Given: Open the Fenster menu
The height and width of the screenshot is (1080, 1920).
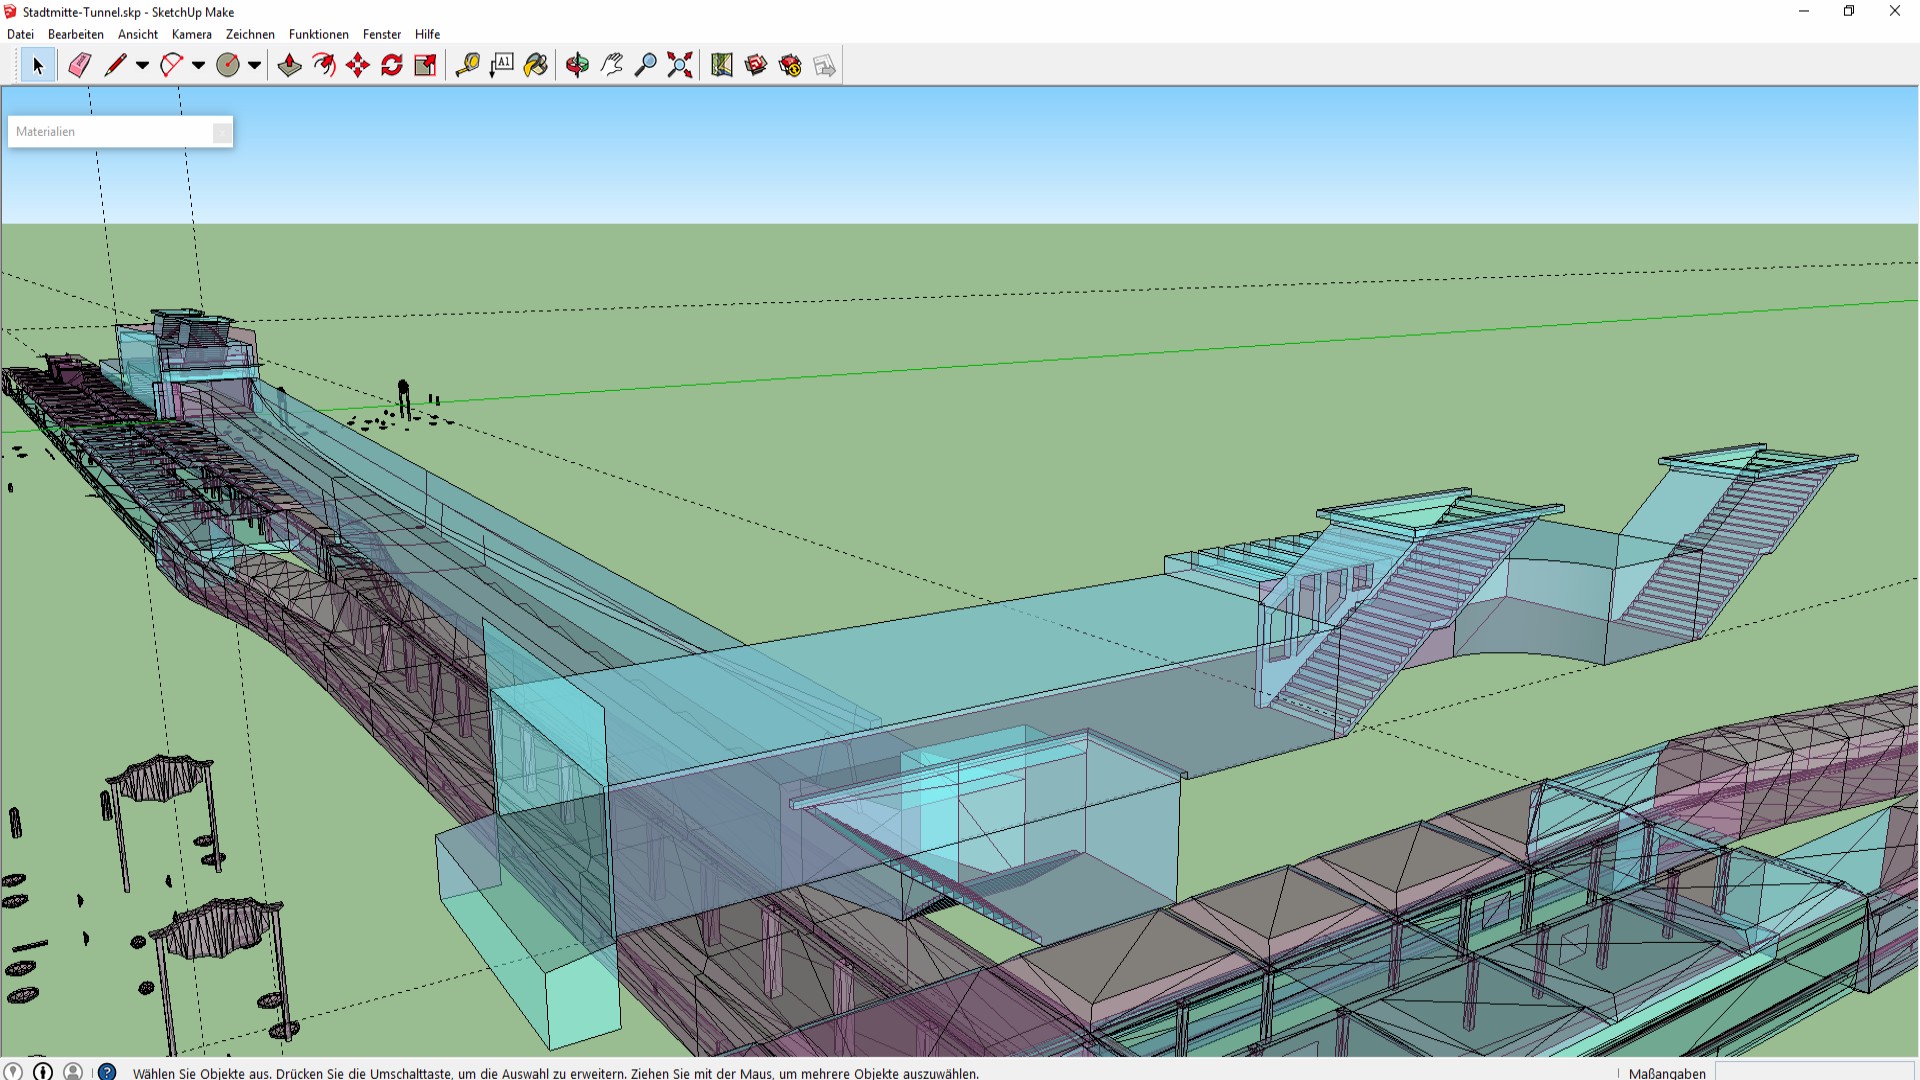Looking at the screenshot, I should click(x=382, y=34).
